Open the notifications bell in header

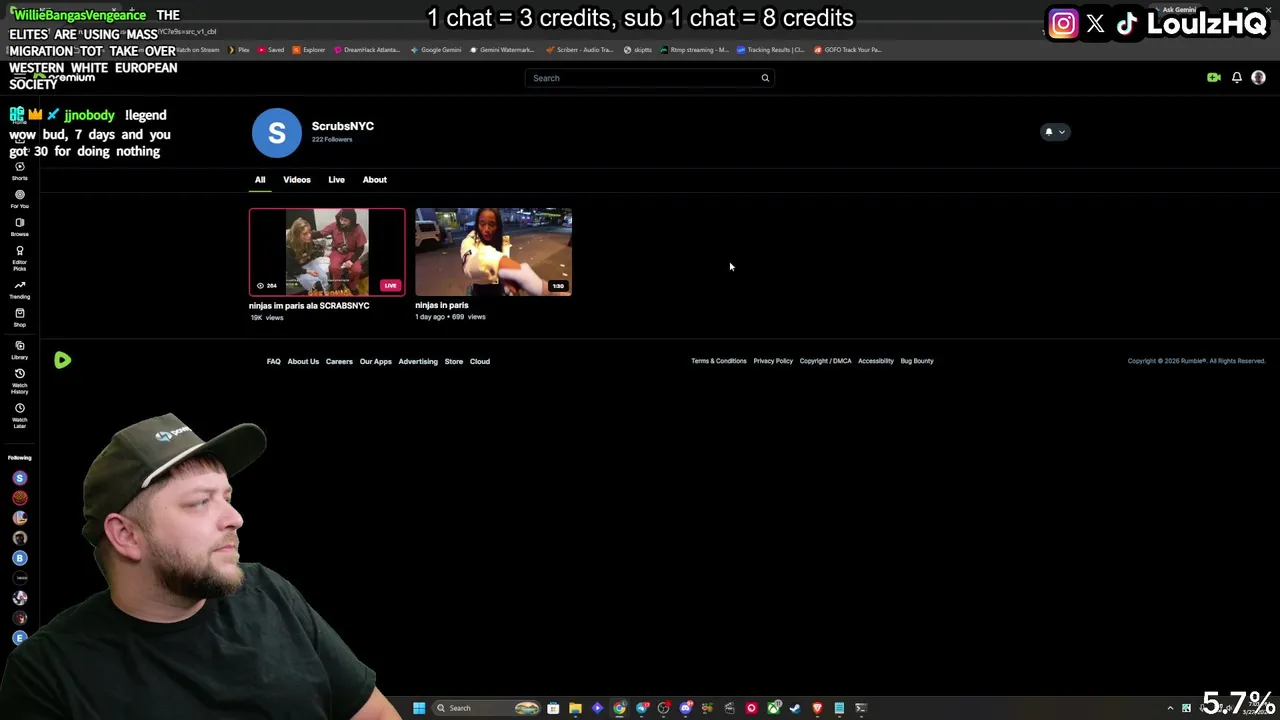pos(1237,78)
